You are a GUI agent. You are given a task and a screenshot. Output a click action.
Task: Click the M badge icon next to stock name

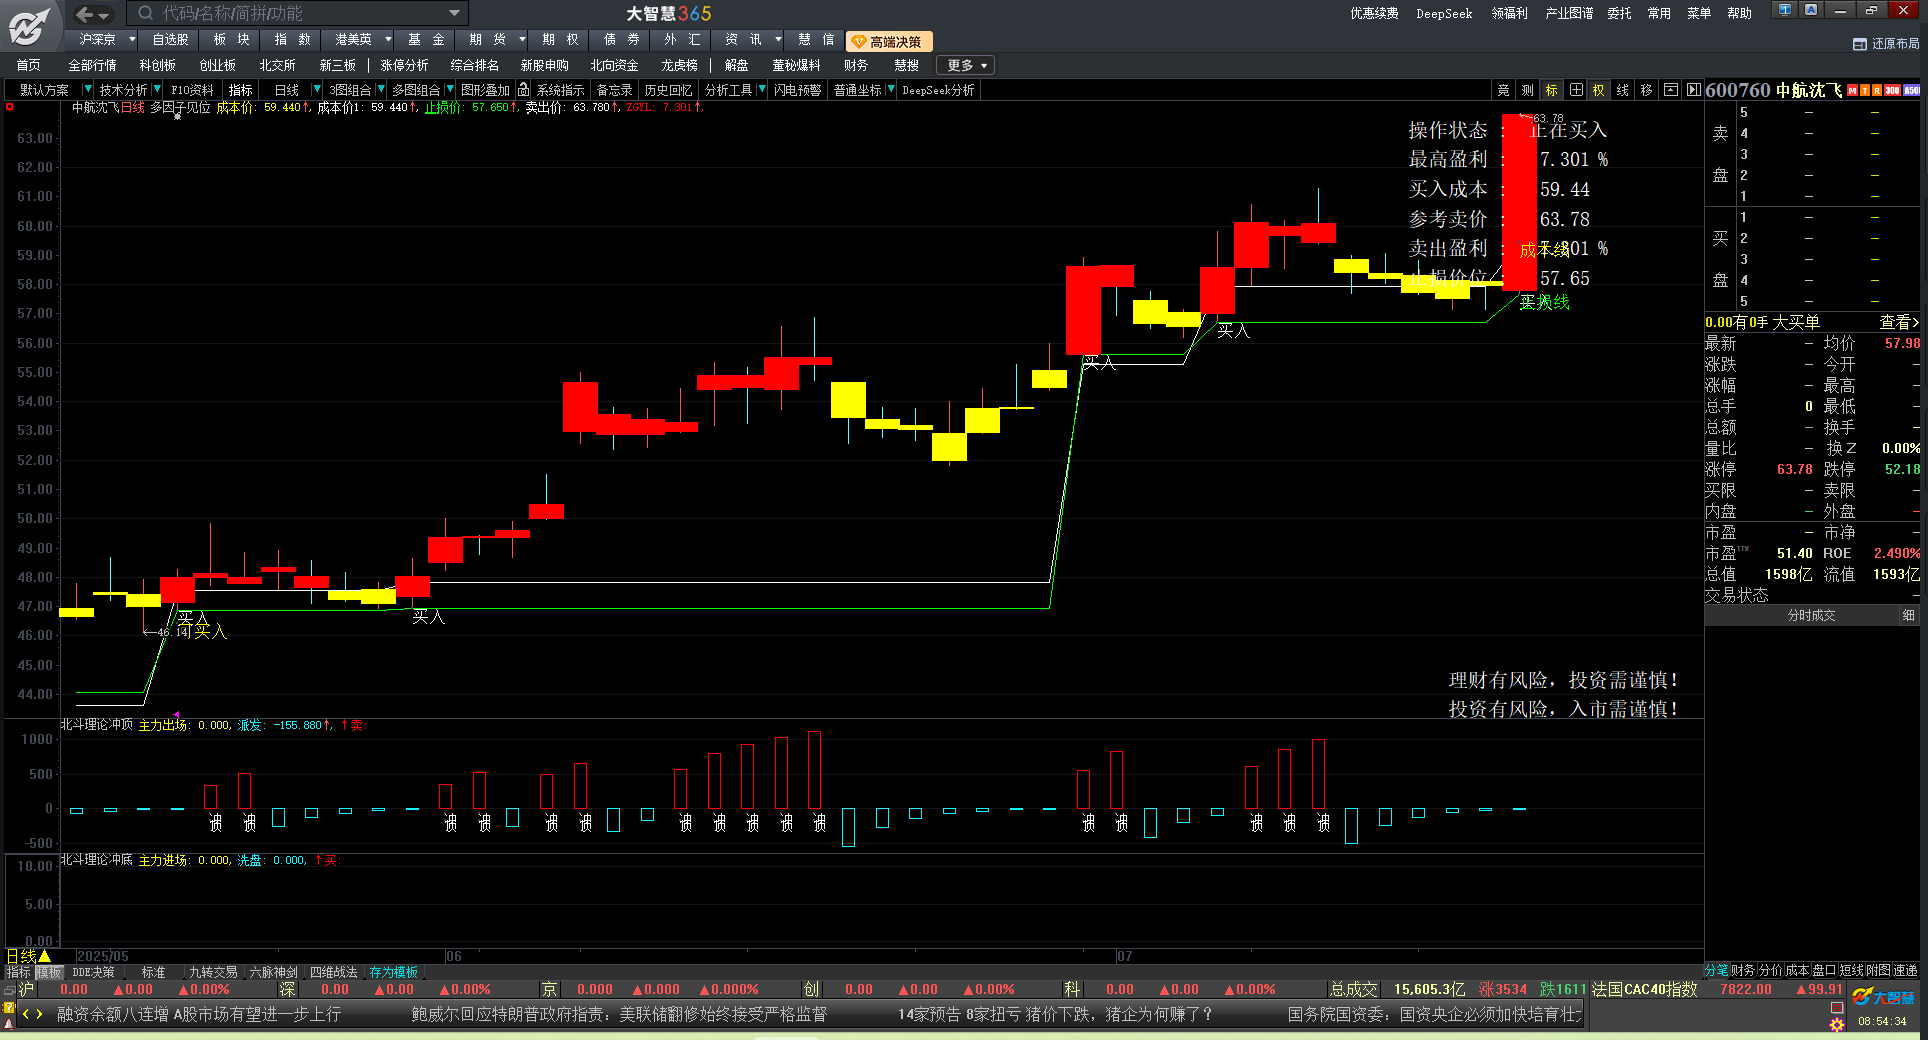click(x=1852, y=91)
